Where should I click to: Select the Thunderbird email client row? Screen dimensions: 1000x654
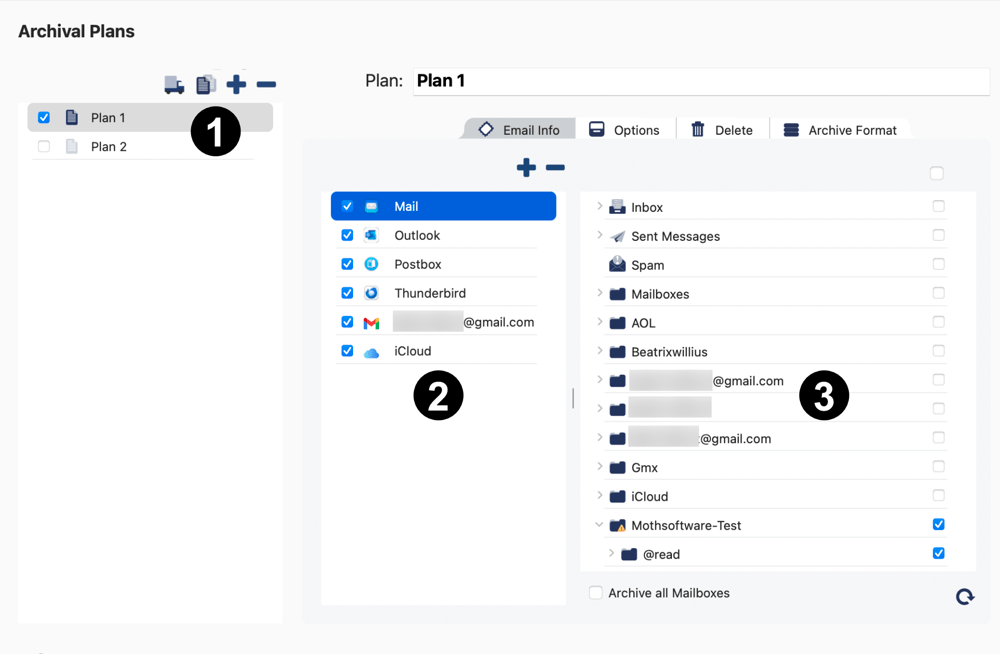click(430, 293)
